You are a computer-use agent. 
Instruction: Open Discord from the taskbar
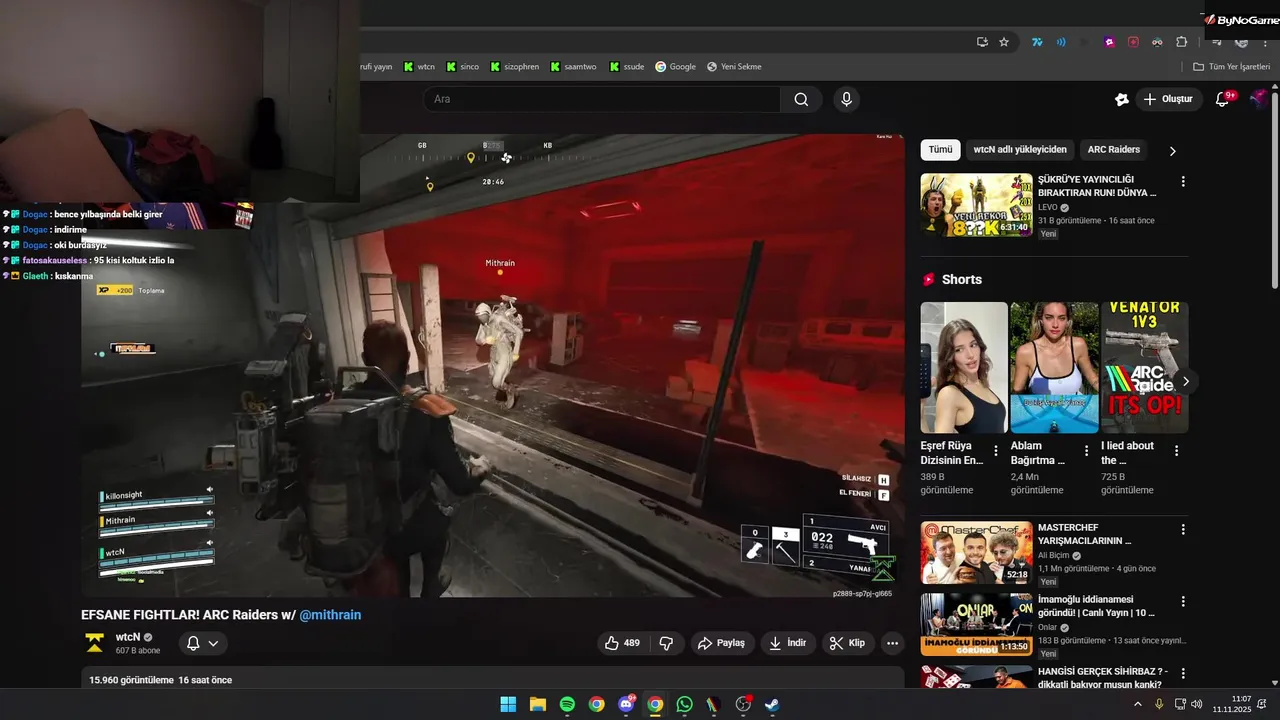626,704
